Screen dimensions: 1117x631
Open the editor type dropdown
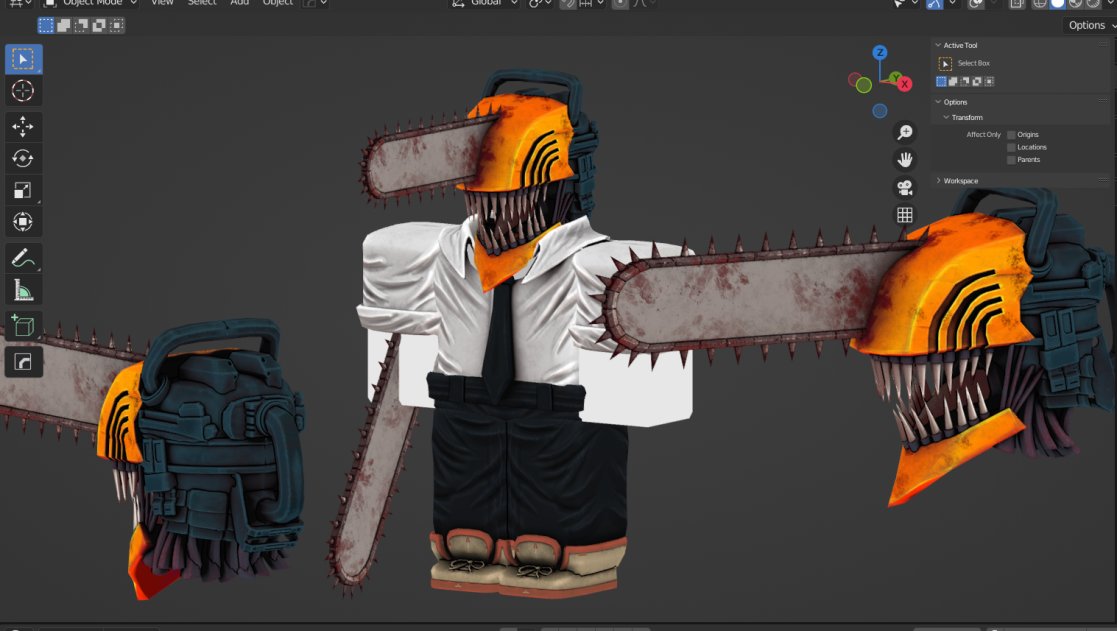(19, 4)
